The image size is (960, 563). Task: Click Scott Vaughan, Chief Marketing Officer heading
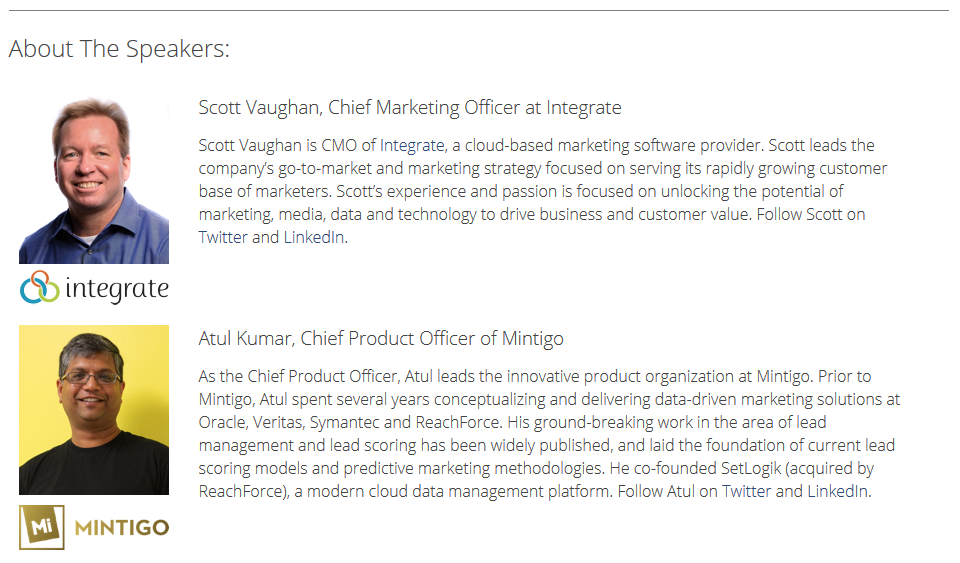coord(410,108)
